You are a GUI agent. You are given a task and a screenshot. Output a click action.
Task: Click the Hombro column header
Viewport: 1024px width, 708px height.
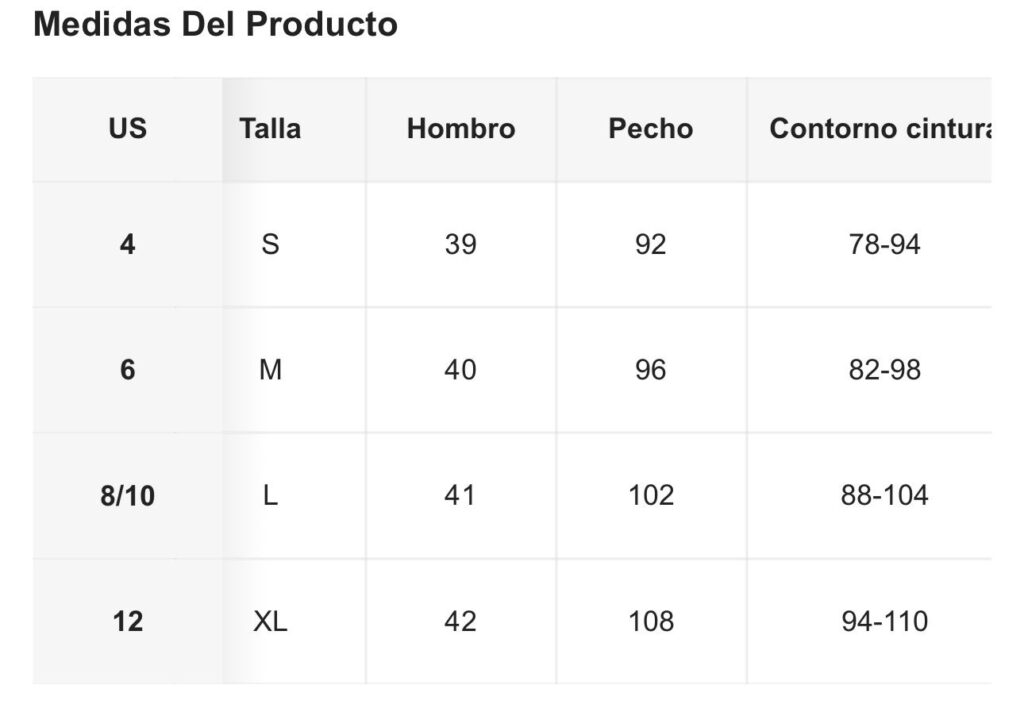[460, 129]
